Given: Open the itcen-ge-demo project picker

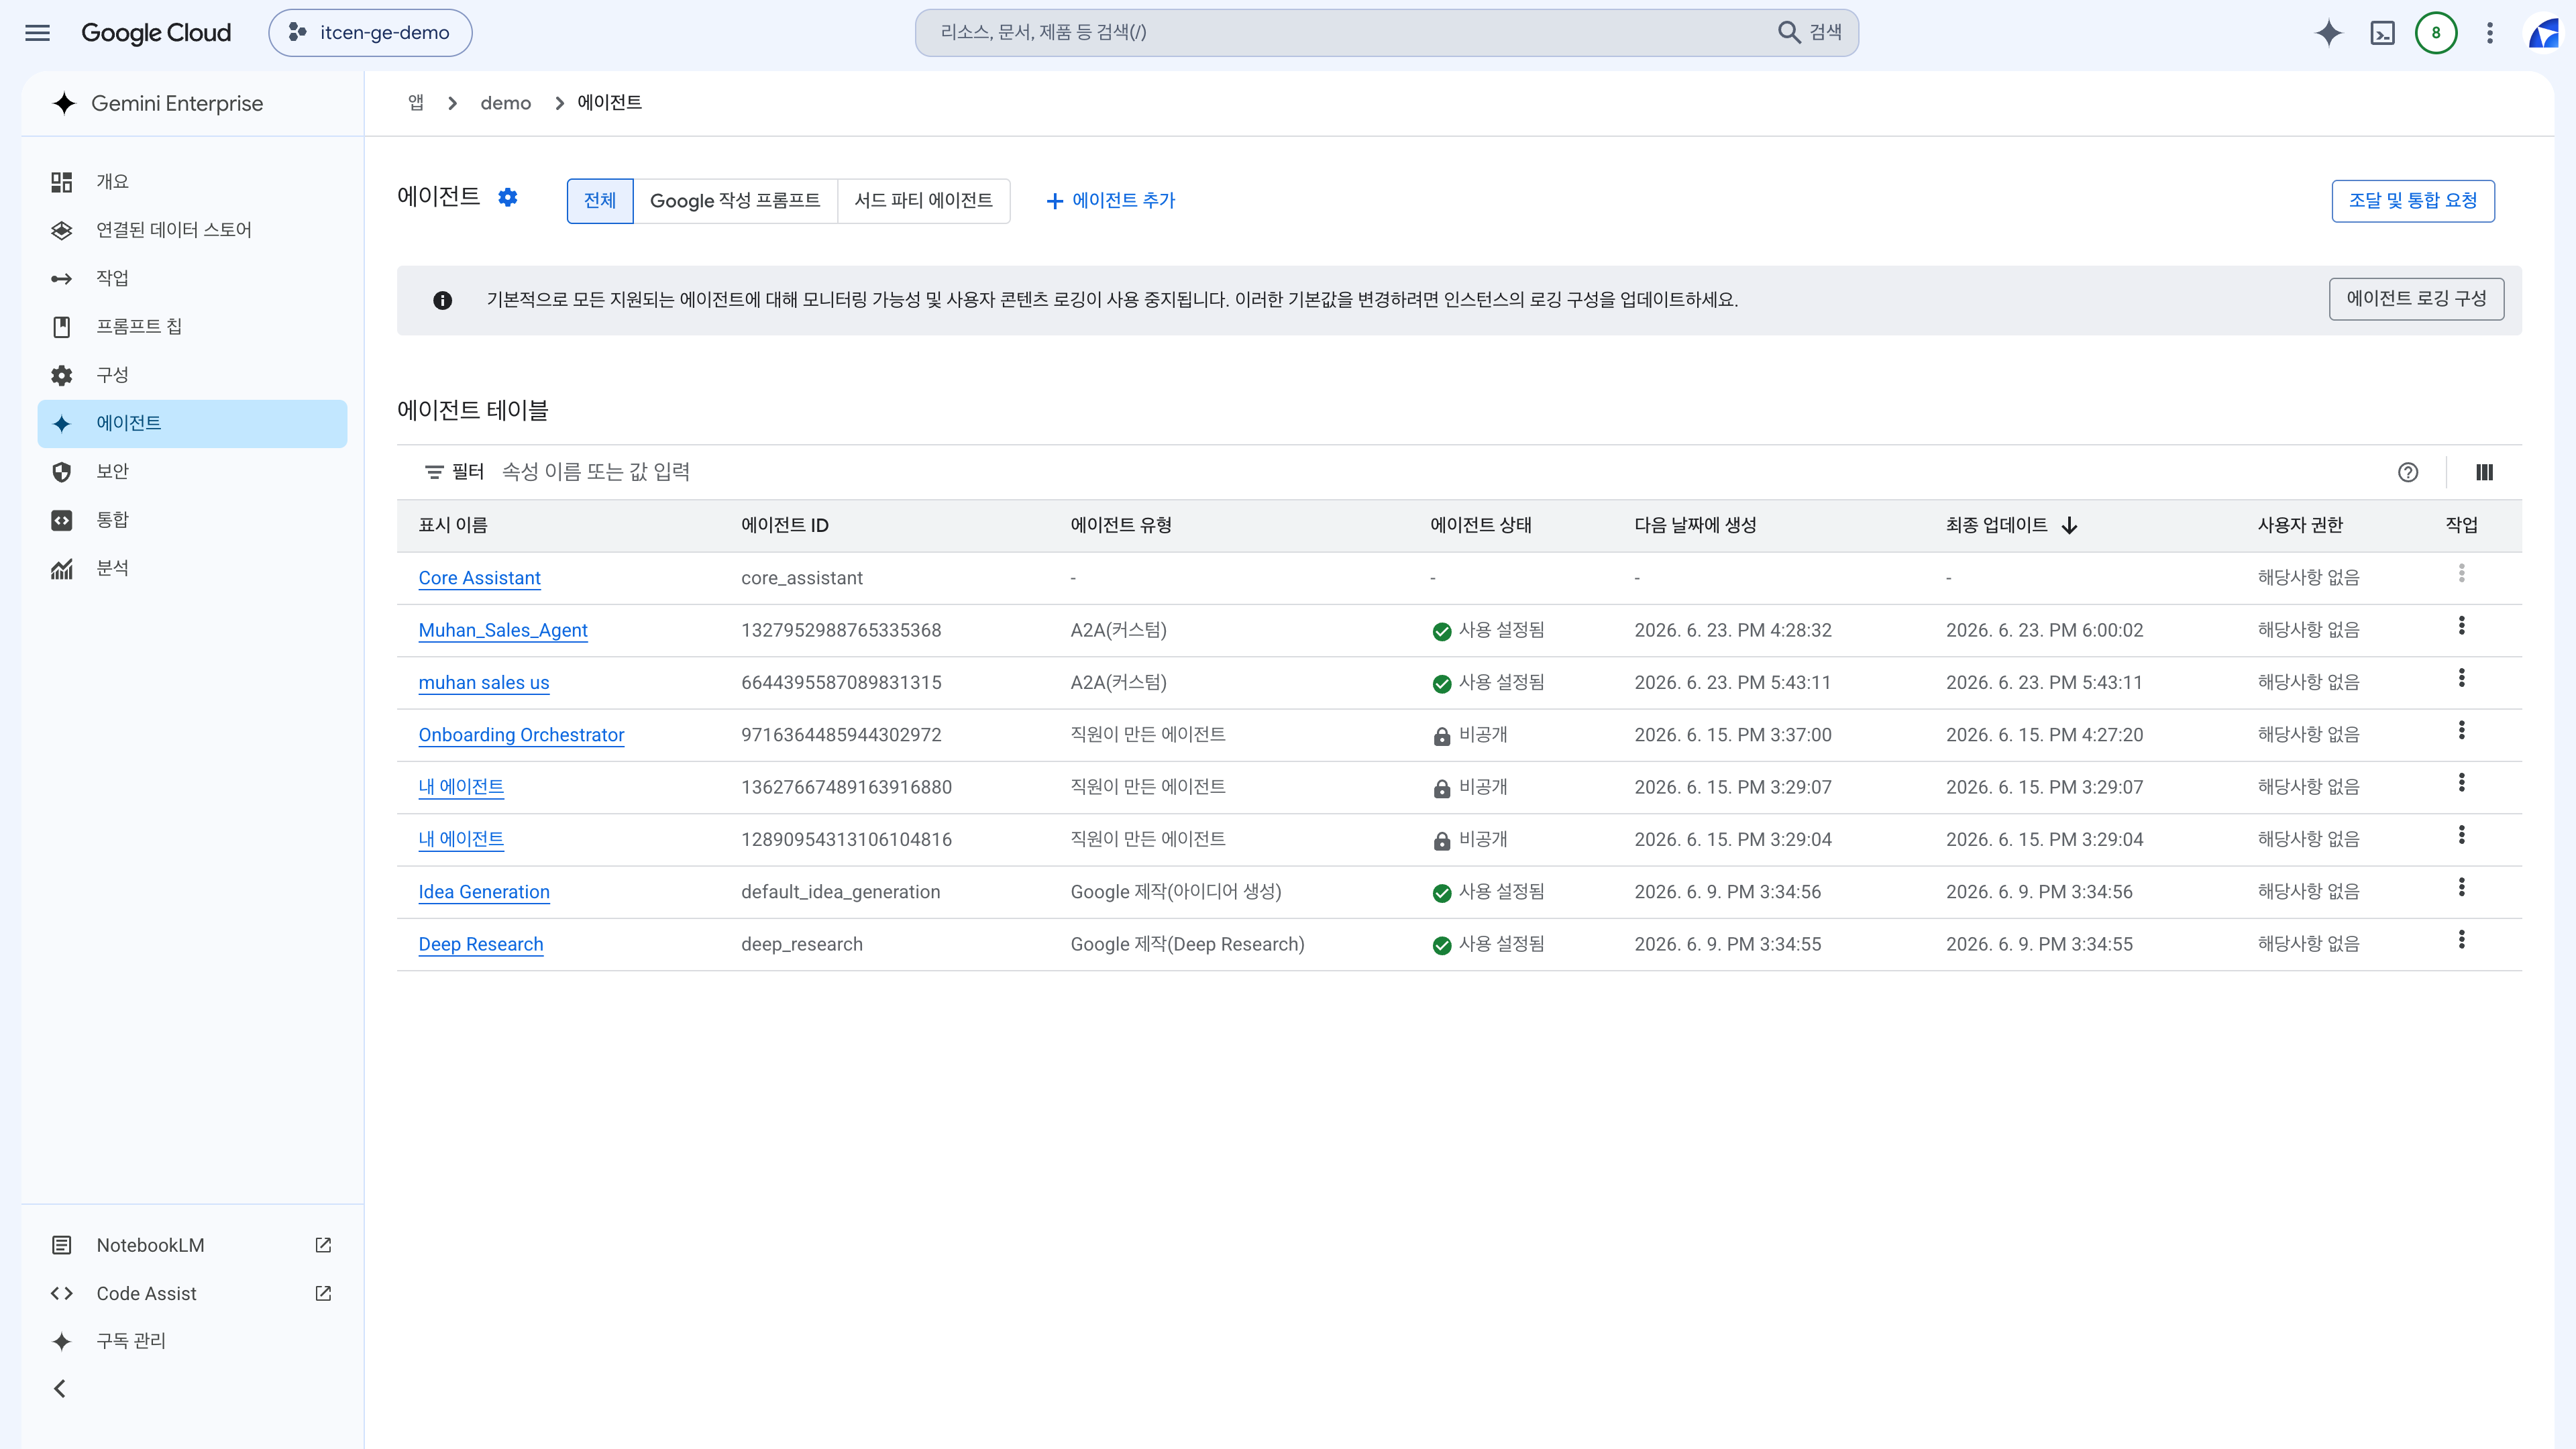Looking at the screenshot, I should pos(370,33).
